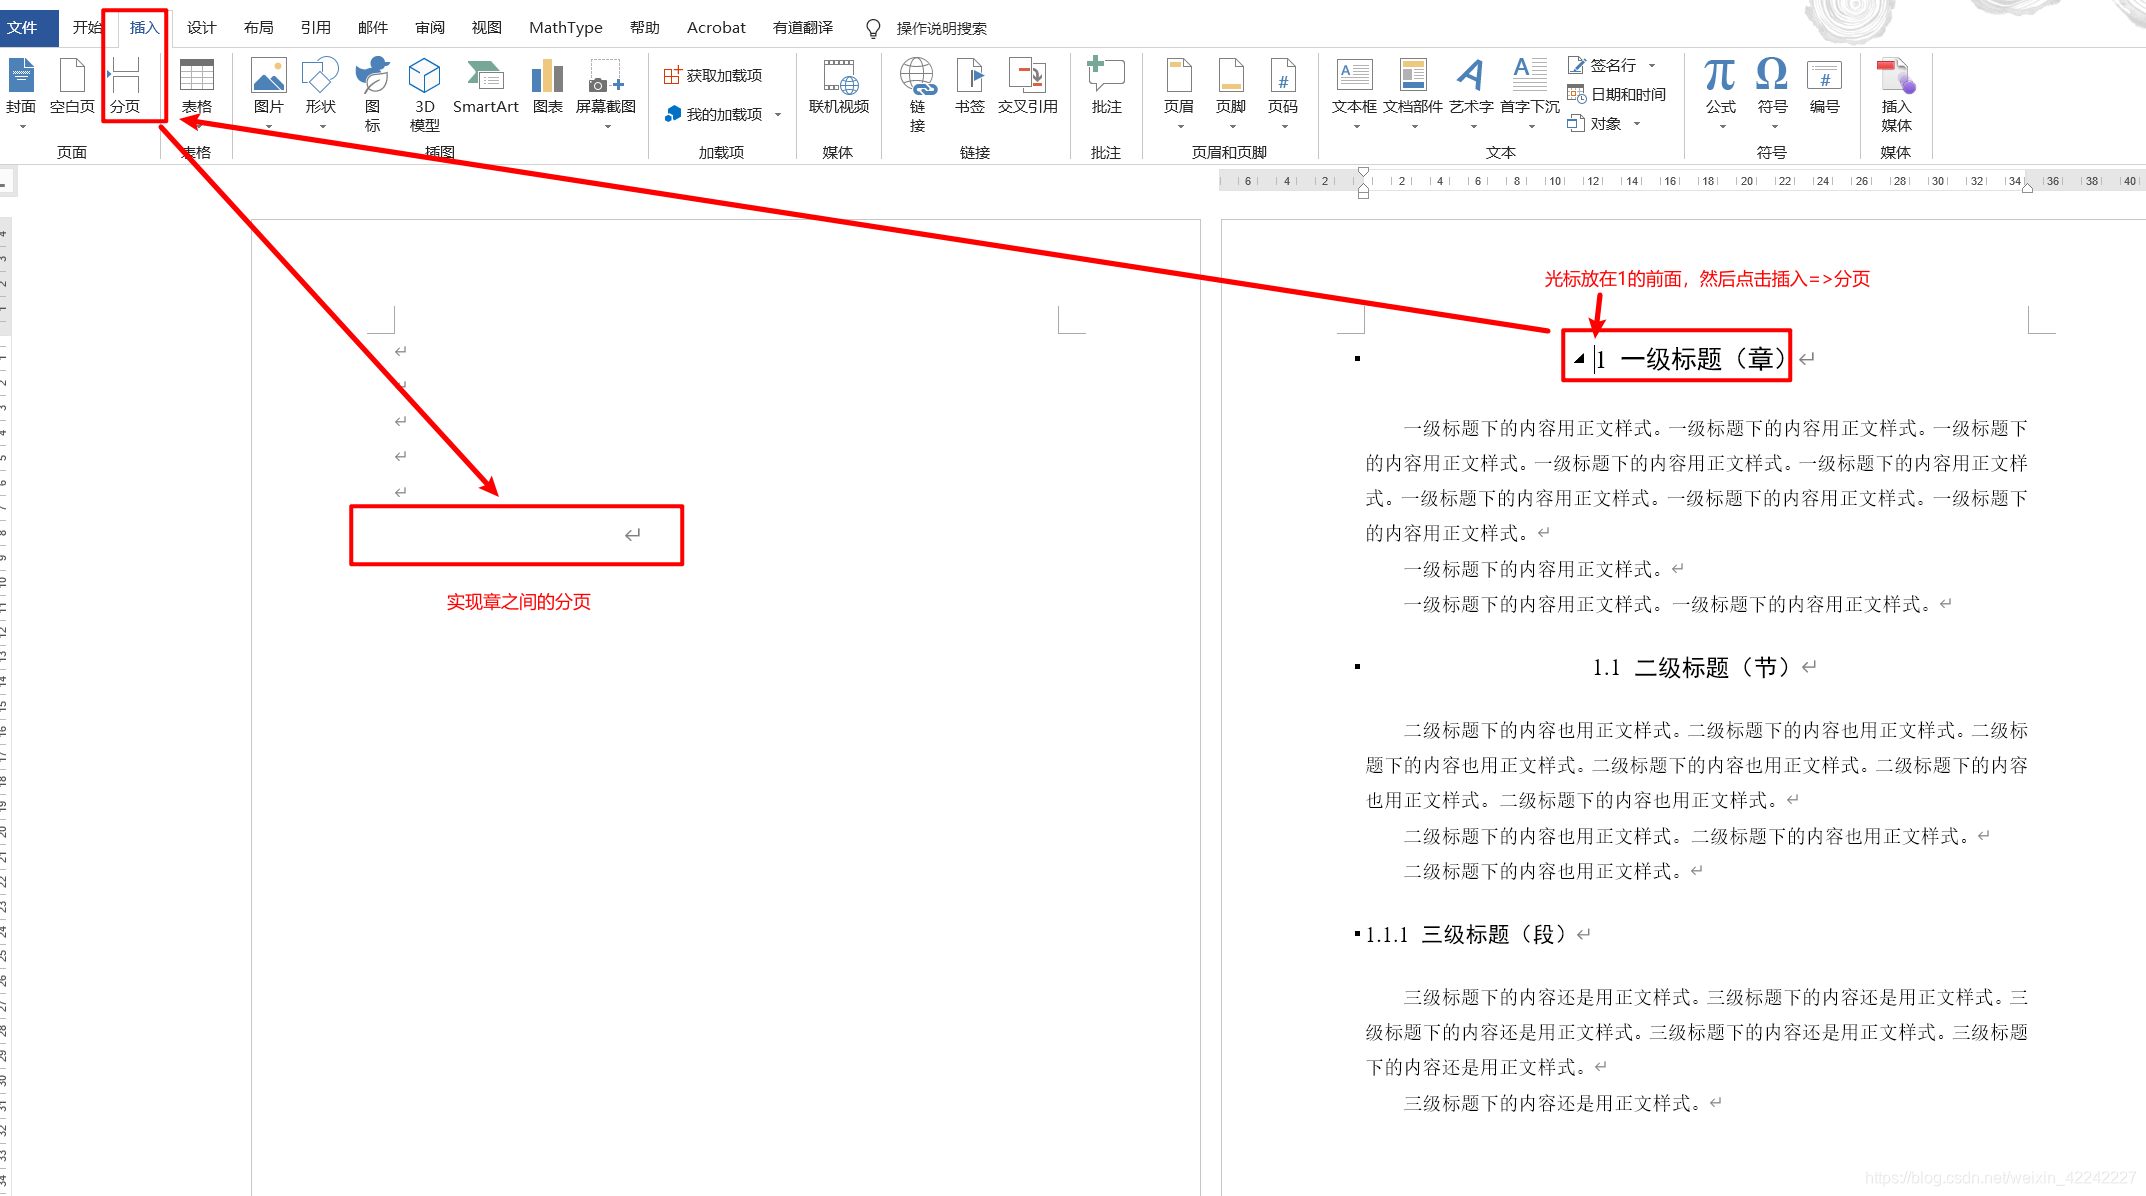
Task: Click the 操作说明搜索 search box
Action: pos(940,28)
